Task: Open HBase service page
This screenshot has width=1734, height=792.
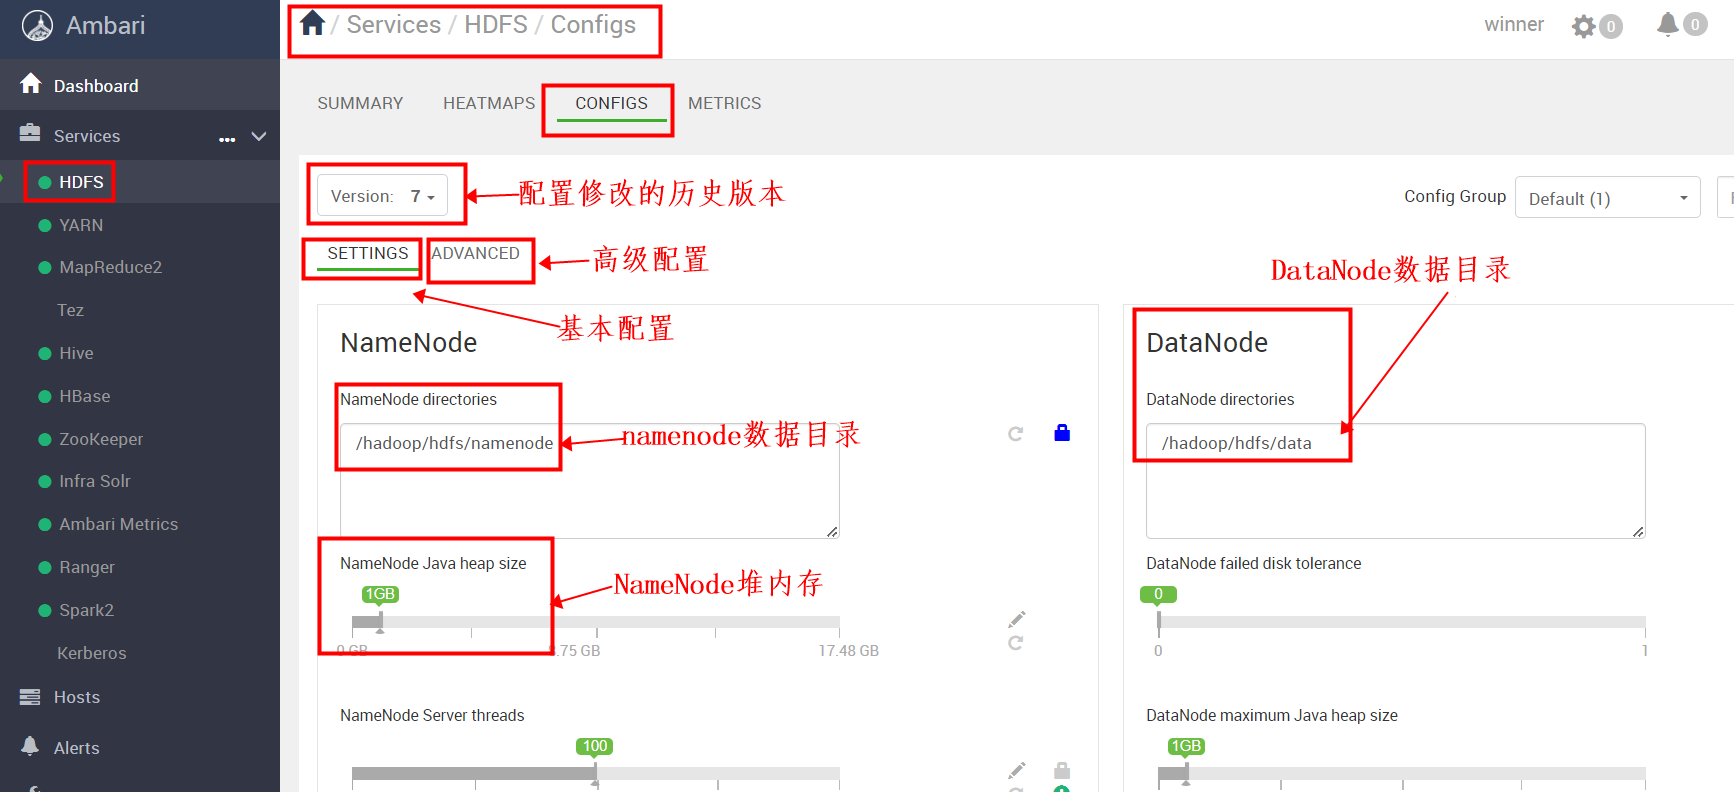Action: click(x=85, y=396)
